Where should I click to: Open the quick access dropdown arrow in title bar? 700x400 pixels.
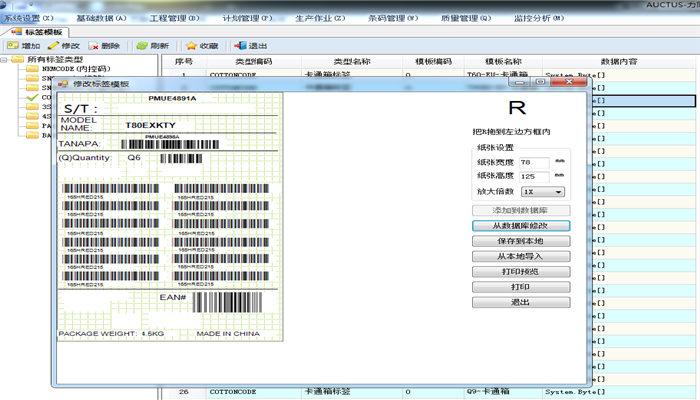[32, 5]
